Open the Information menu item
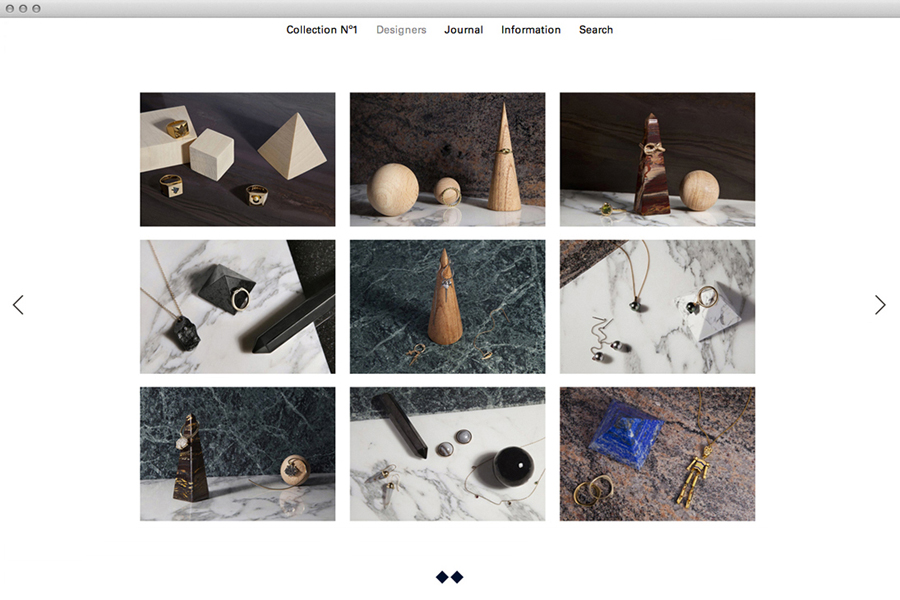This screenshot has height=600, width=900. (530, 30)
